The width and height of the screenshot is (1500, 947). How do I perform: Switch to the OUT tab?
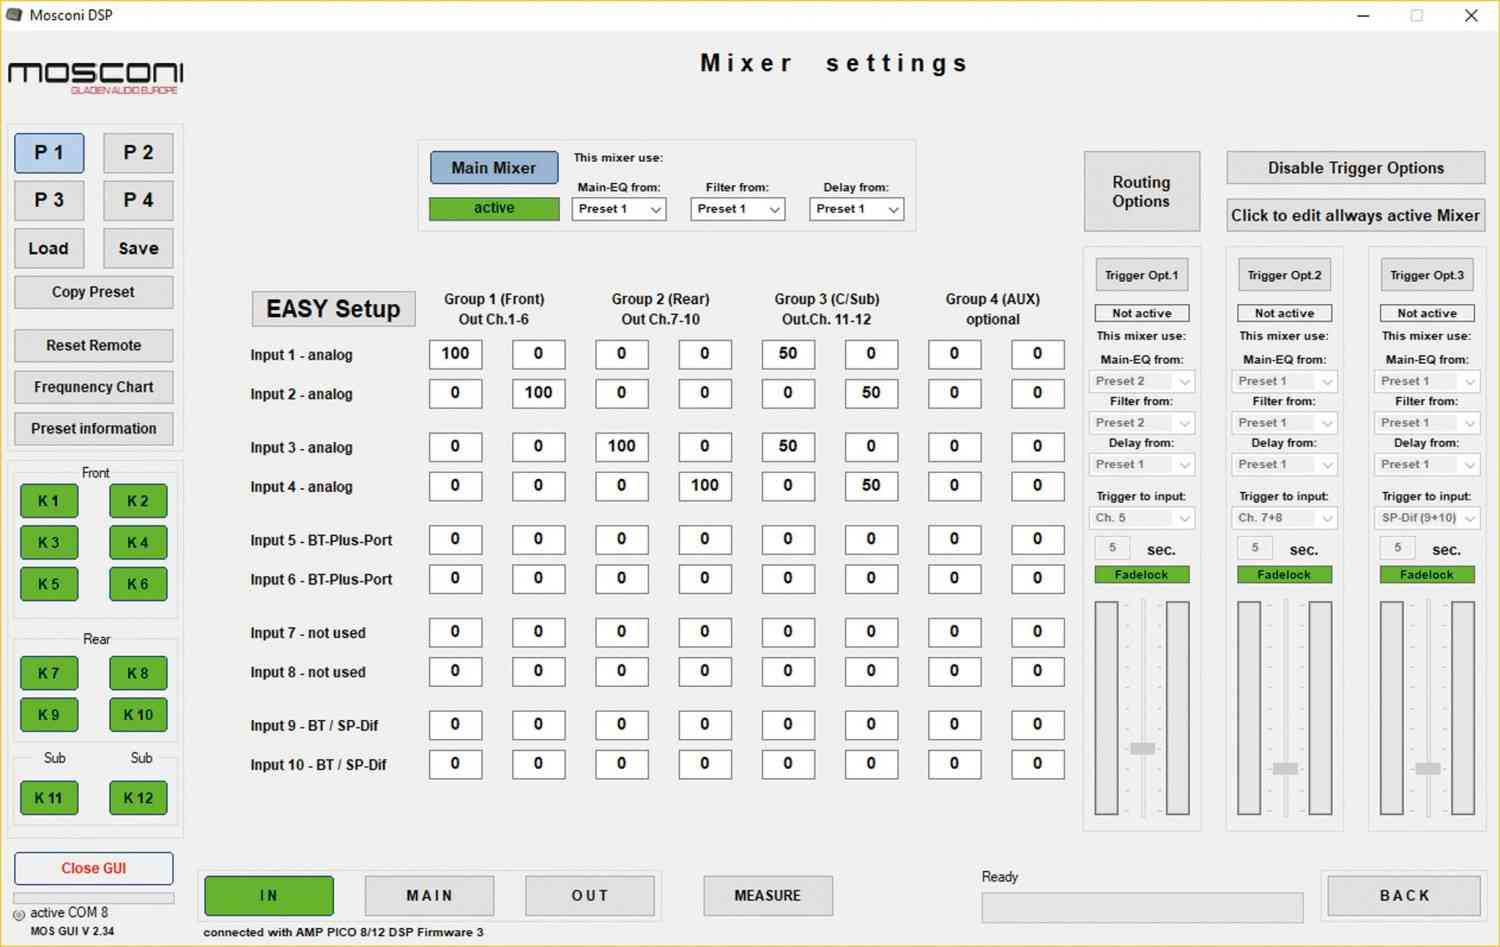(590, 896)
